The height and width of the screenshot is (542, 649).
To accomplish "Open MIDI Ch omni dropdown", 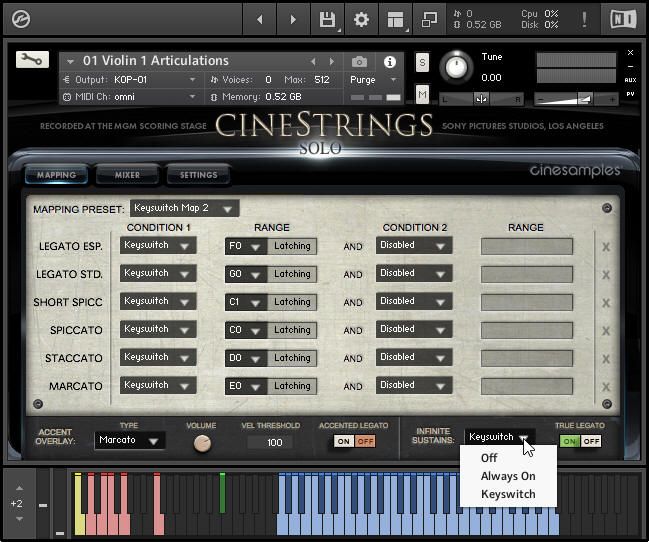I will (x=156, y=97).
